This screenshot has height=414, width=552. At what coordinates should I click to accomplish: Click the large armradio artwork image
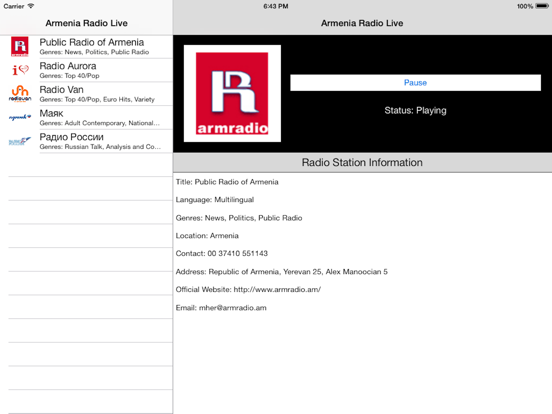coord(232,93)
